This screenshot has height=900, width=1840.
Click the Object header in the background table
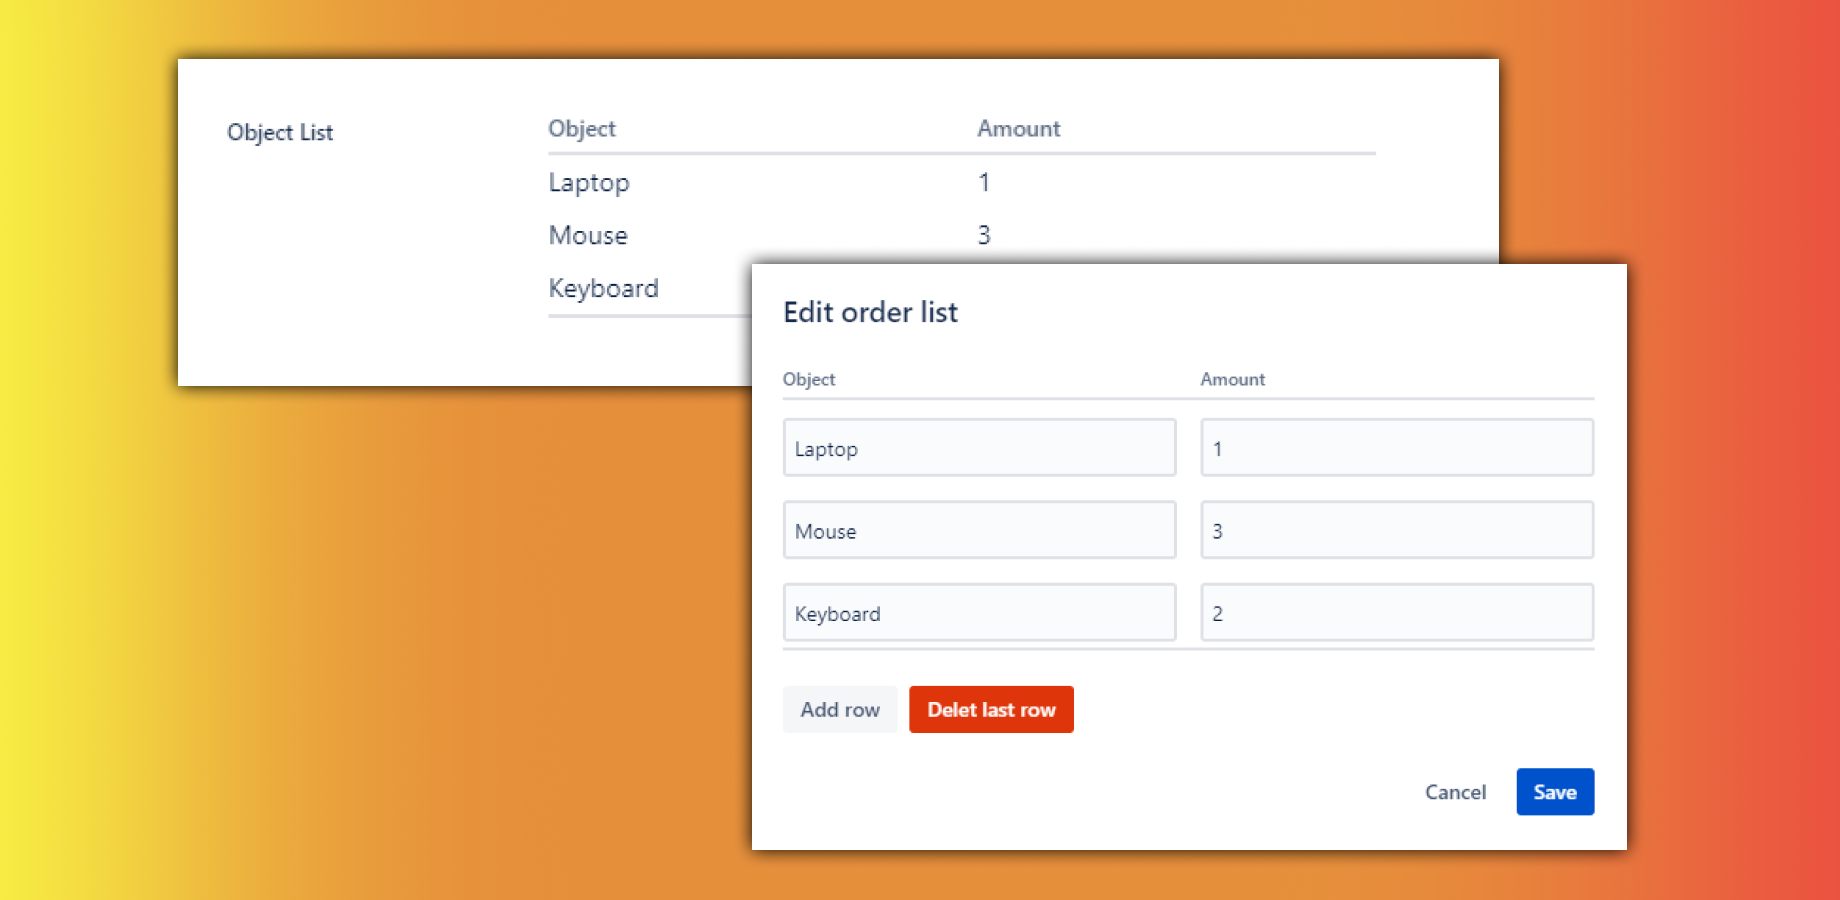click(x=582, y=129)
